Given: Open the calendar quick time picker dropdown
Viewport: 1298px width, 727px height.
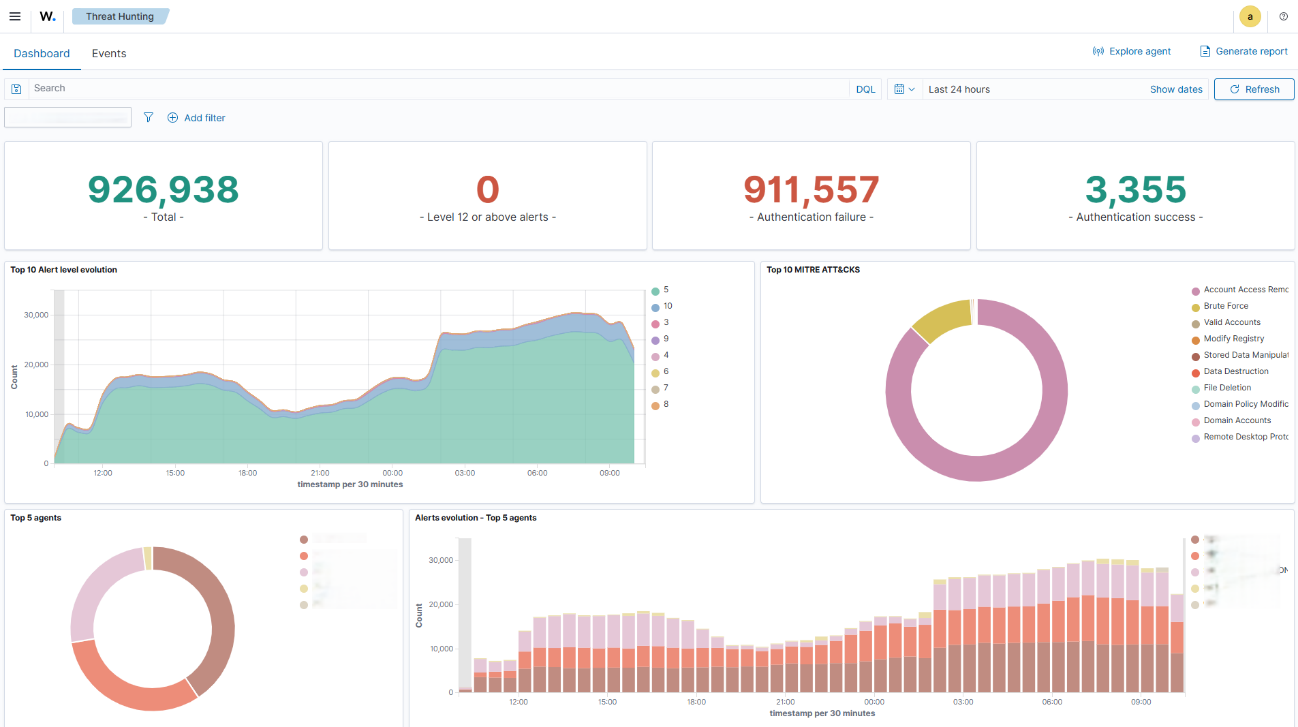Looking at the screenshot, I should [904, 89].
